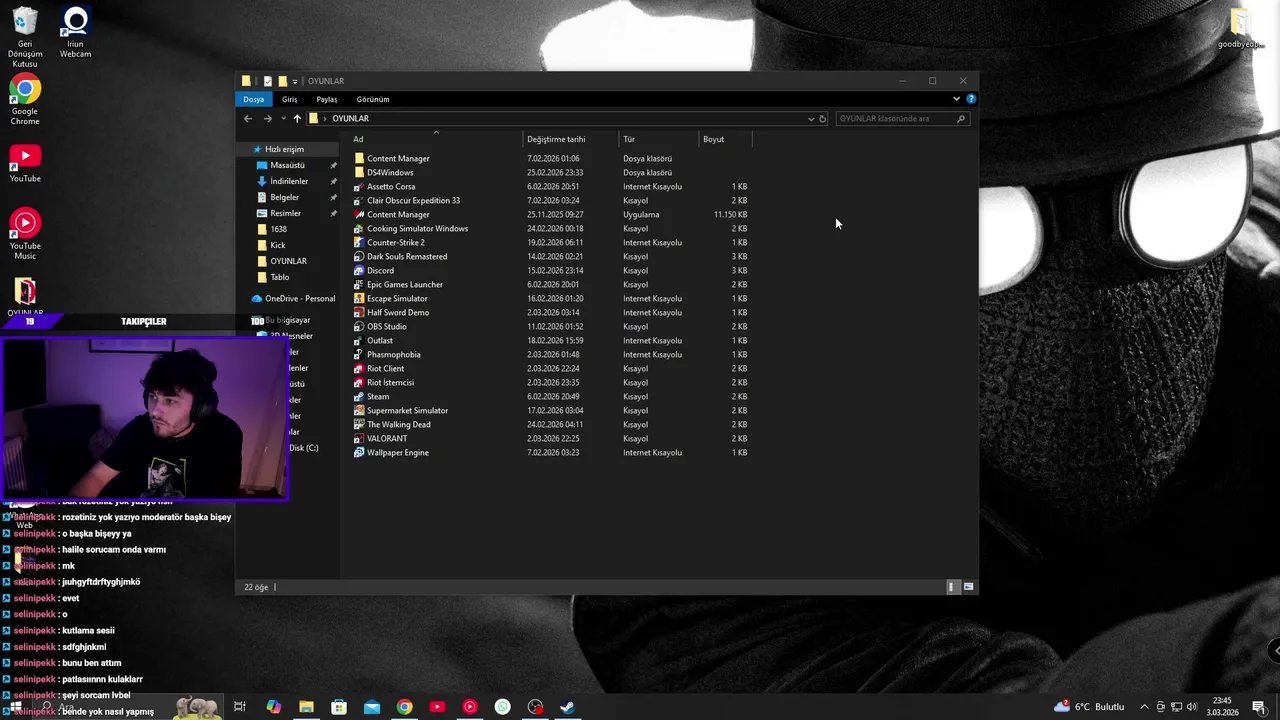Select the Dark Souls Remastered icon
The height and width of the screenshot is (720, 1280).
pos(359,257)
